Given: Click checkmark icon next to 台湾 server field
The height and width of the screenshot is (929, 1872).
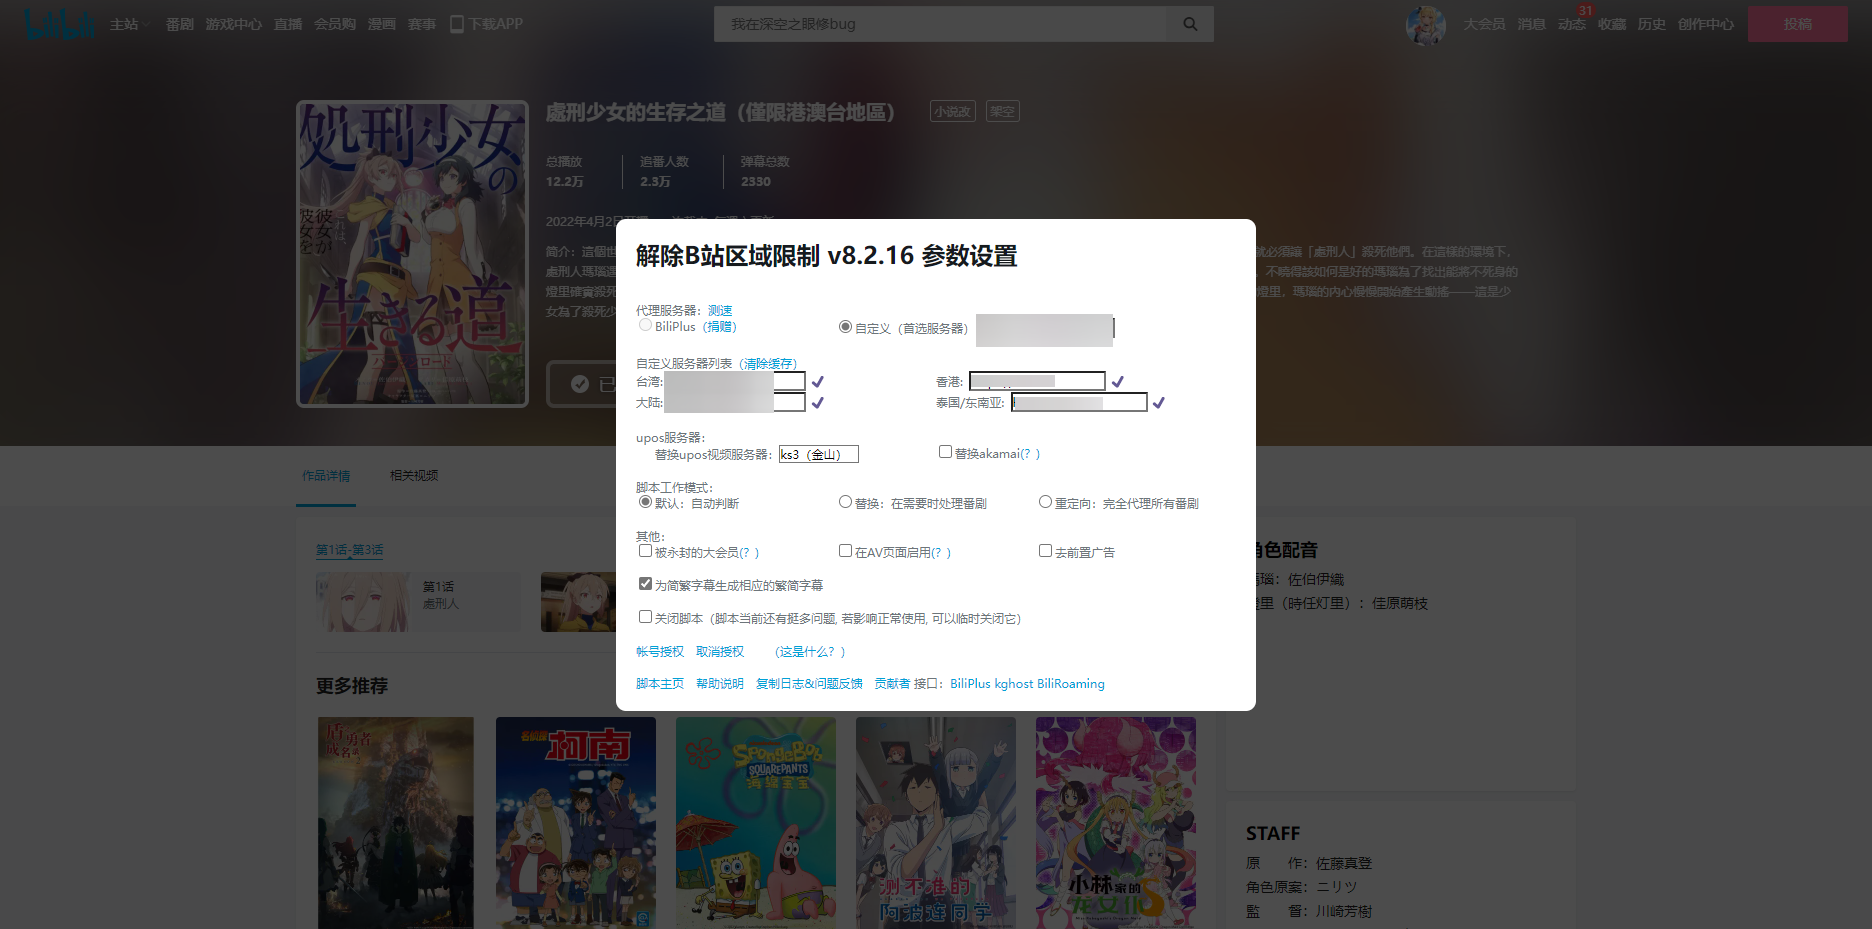Looking at the screenshot, I should (x=818, y=382).
